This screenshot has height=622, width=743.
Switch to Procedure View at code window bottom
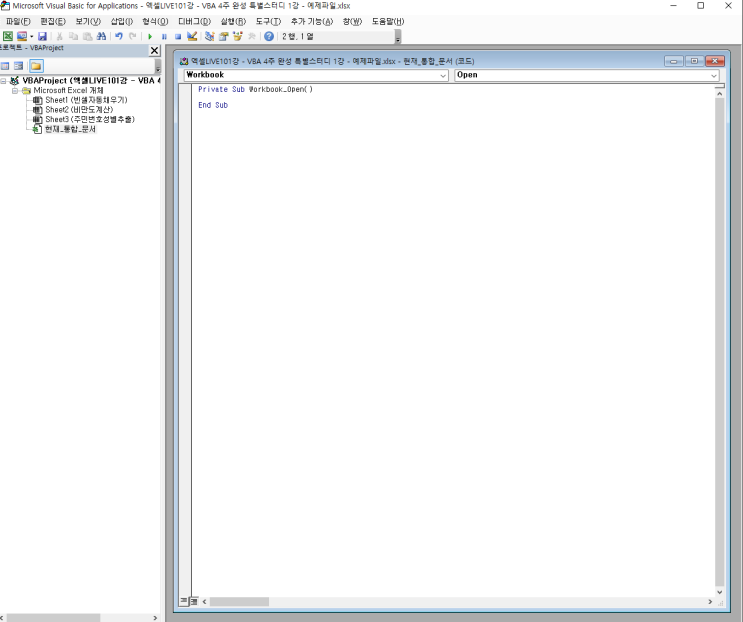183,600
